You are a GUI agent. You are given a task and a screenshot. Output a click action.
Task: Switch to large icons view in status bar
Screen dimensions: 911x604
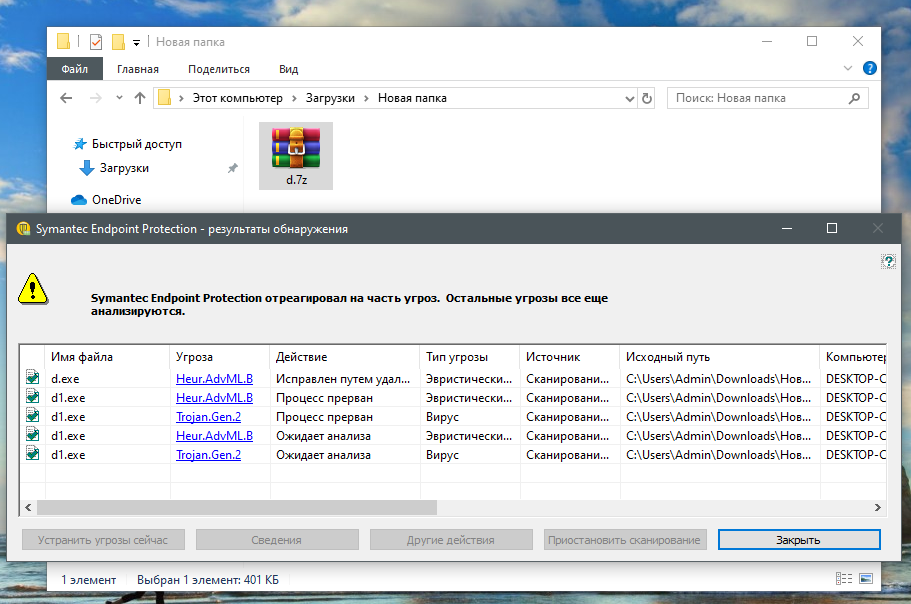point(866,578)
